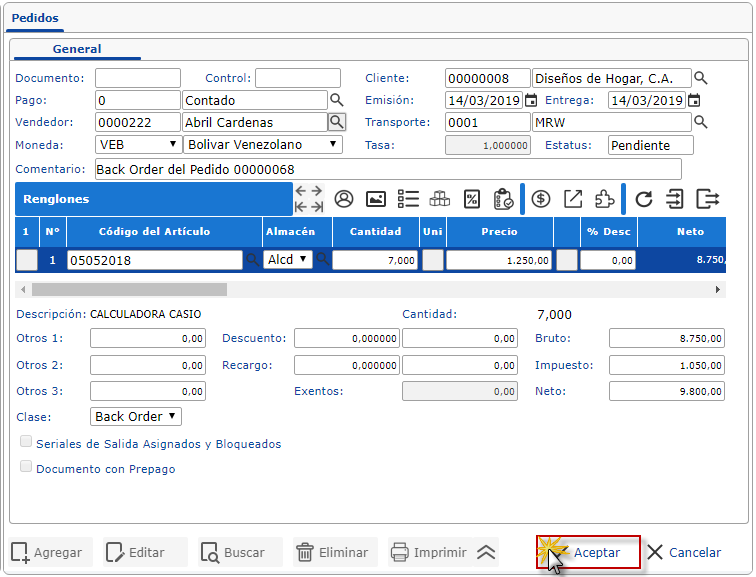Screen dimensions: 756x577
Task: Check the Documento con Prepago box
Action: [26, 468]
